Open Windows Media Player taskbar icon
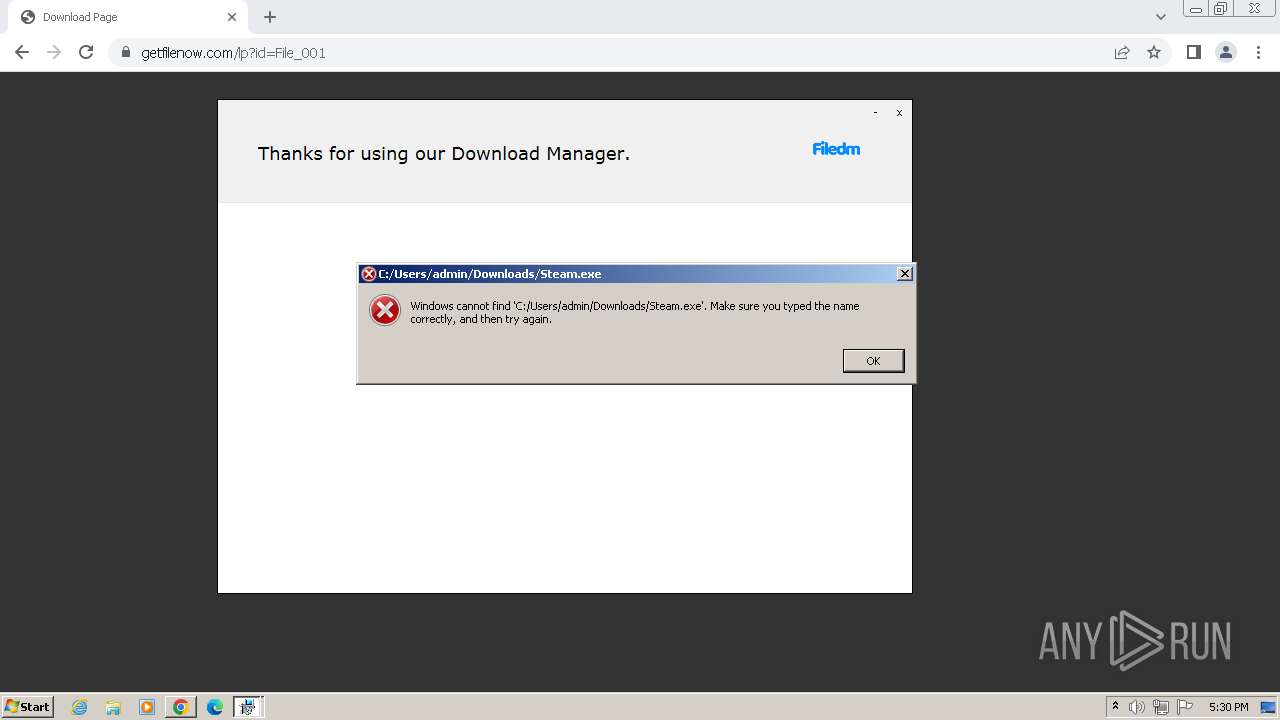 click(x=147, y=707)
